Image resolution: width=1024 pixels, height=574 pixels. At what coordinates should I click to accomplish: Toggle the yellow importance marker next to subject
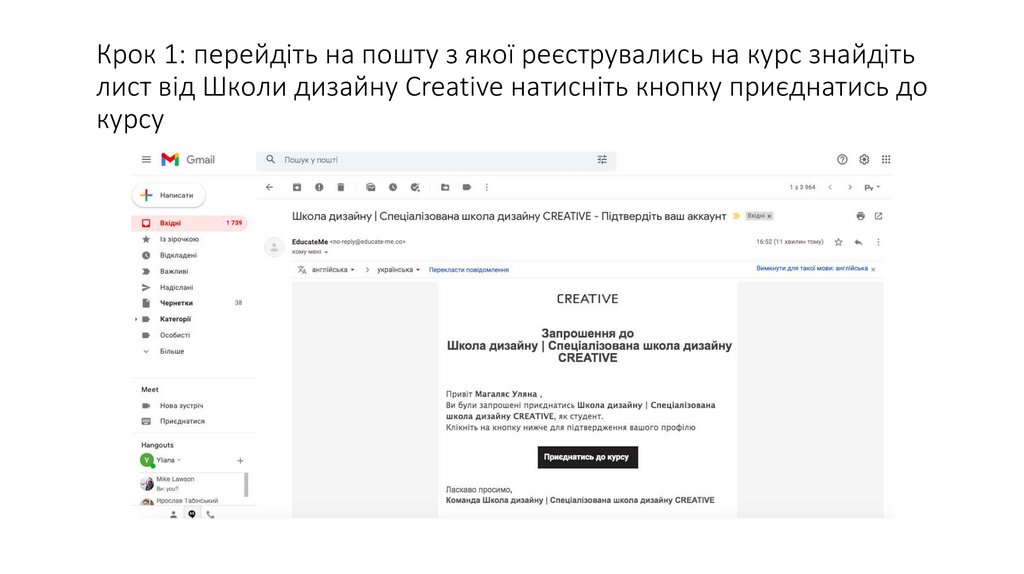pyautogui.click(x=736, y=216)
